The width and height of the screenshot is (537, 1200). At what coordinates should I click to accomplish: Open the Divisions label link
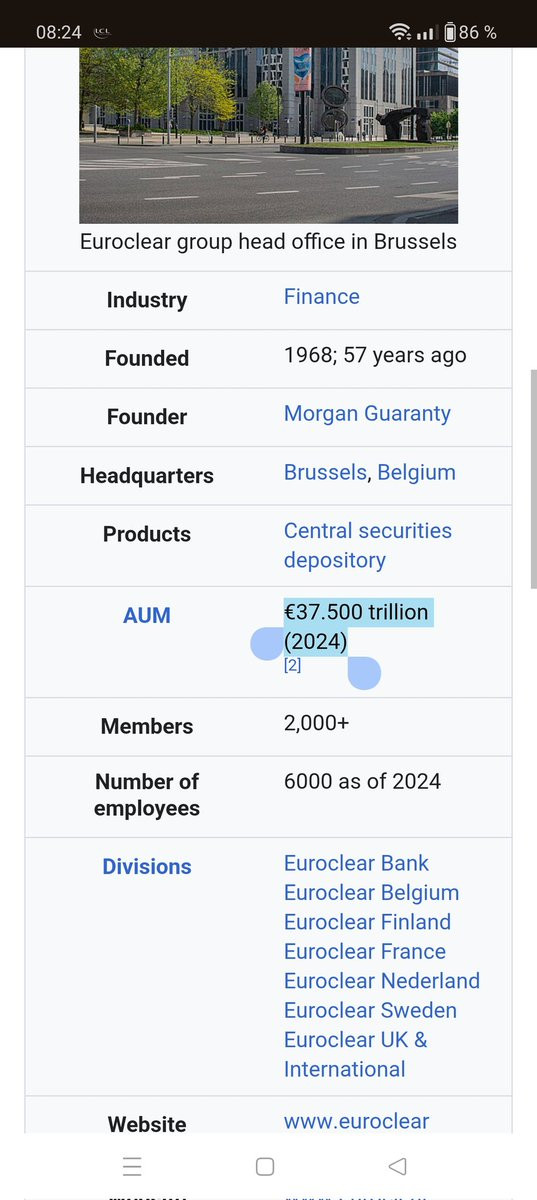click(x=147, y=867)
